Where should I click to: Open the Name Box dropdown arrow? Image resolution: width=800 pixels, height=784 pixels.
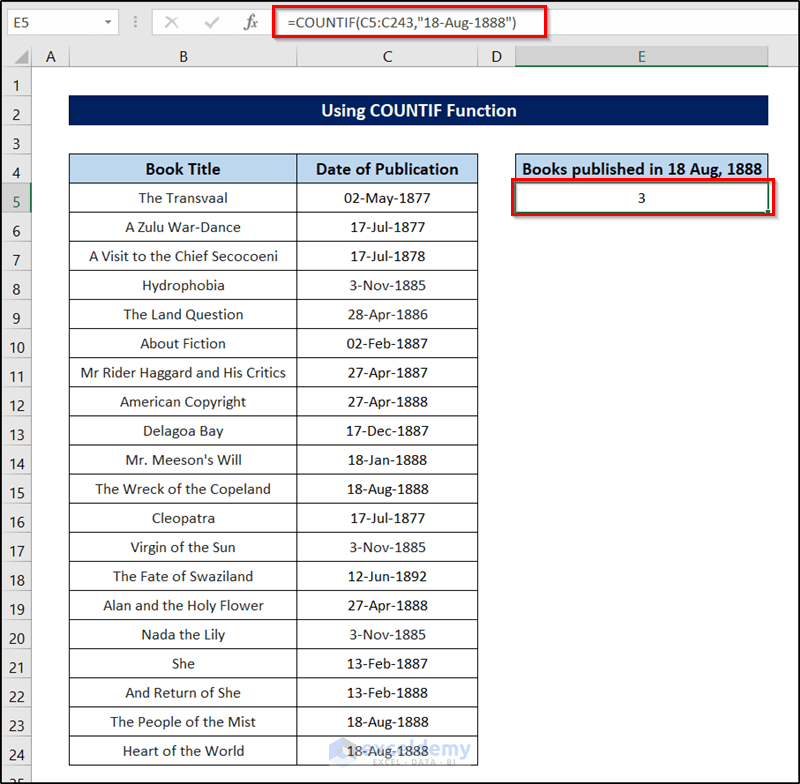point(109,22)
